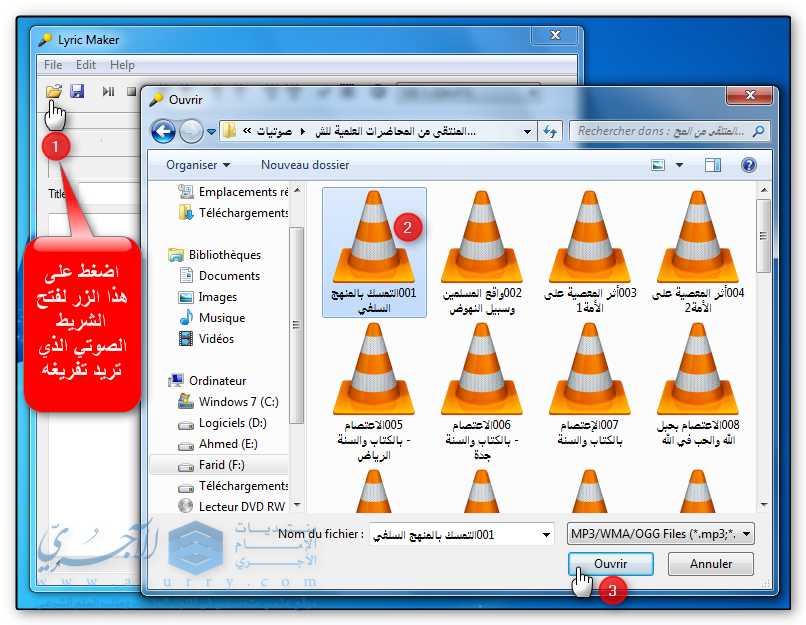The width and height of the screenshot is (806, 625).
Task: Click the play/pause button in Lyric Maker
Action: pyautogui.click(x=108, y=91)
